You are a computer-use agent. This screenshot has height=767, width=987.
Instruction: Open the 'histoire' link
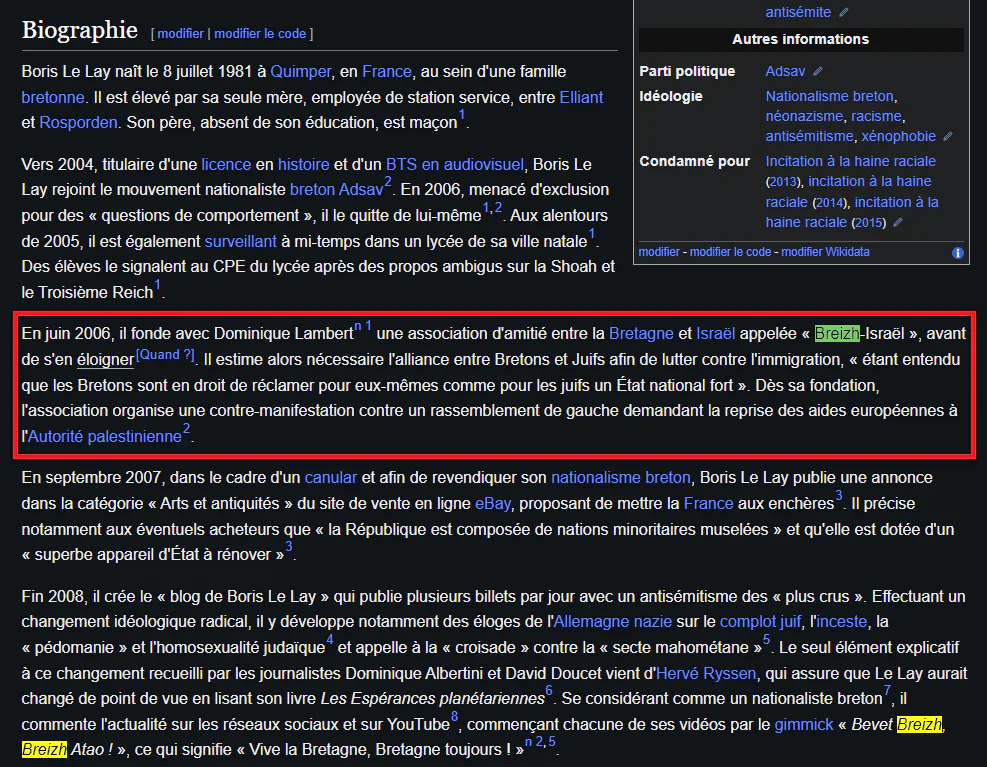[303, 164]
